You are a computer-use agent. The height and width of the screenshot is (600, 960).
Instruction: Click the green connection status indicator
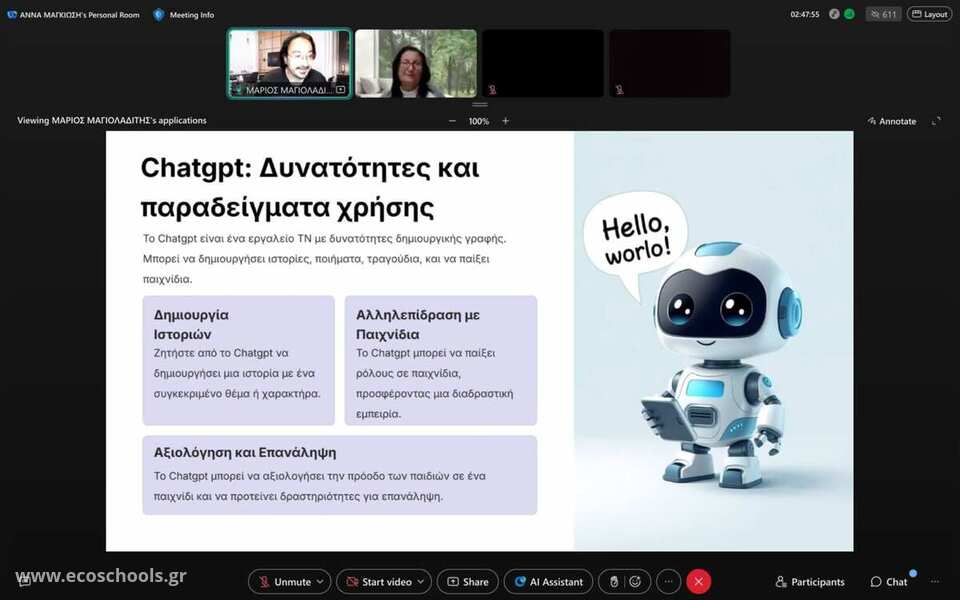tap(849, 14)
